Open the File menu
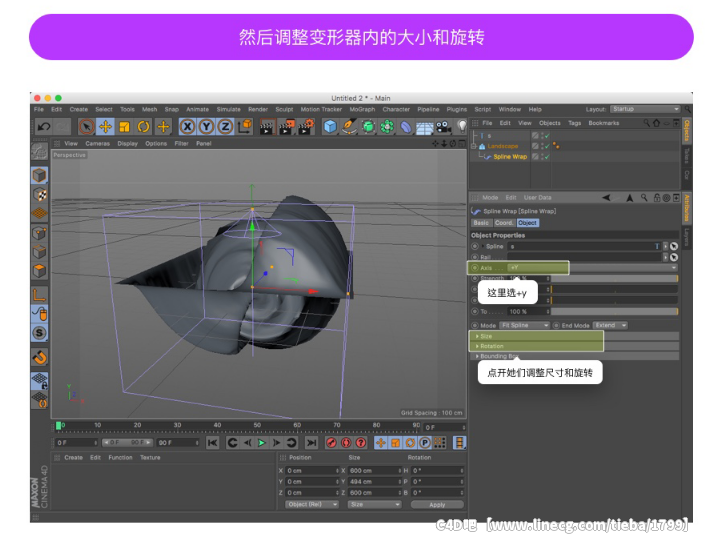 (39, 109)
